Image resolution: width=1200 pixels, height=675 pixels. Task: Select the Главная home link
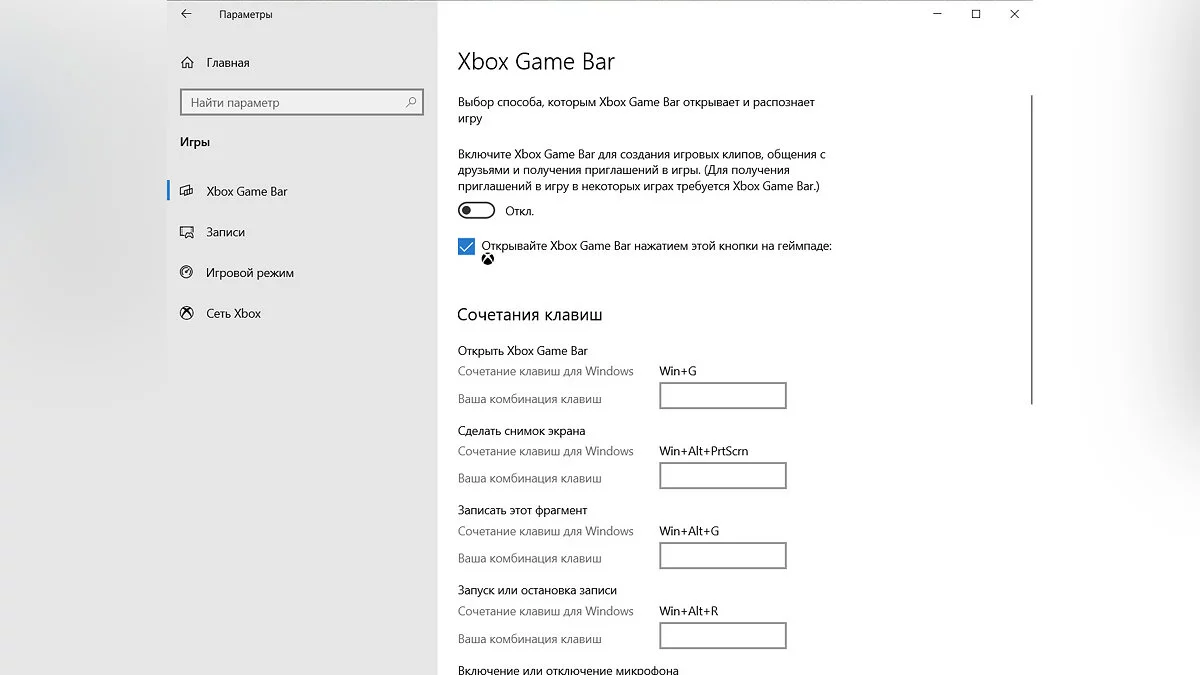click(x=228, y=63)
